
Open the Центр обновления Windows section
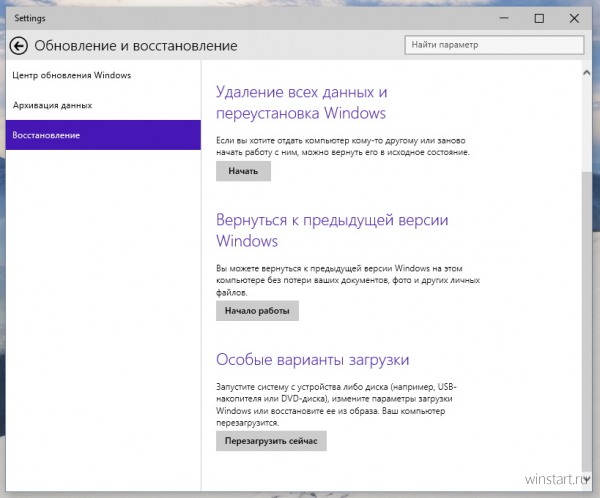click(x=71, y=75)
